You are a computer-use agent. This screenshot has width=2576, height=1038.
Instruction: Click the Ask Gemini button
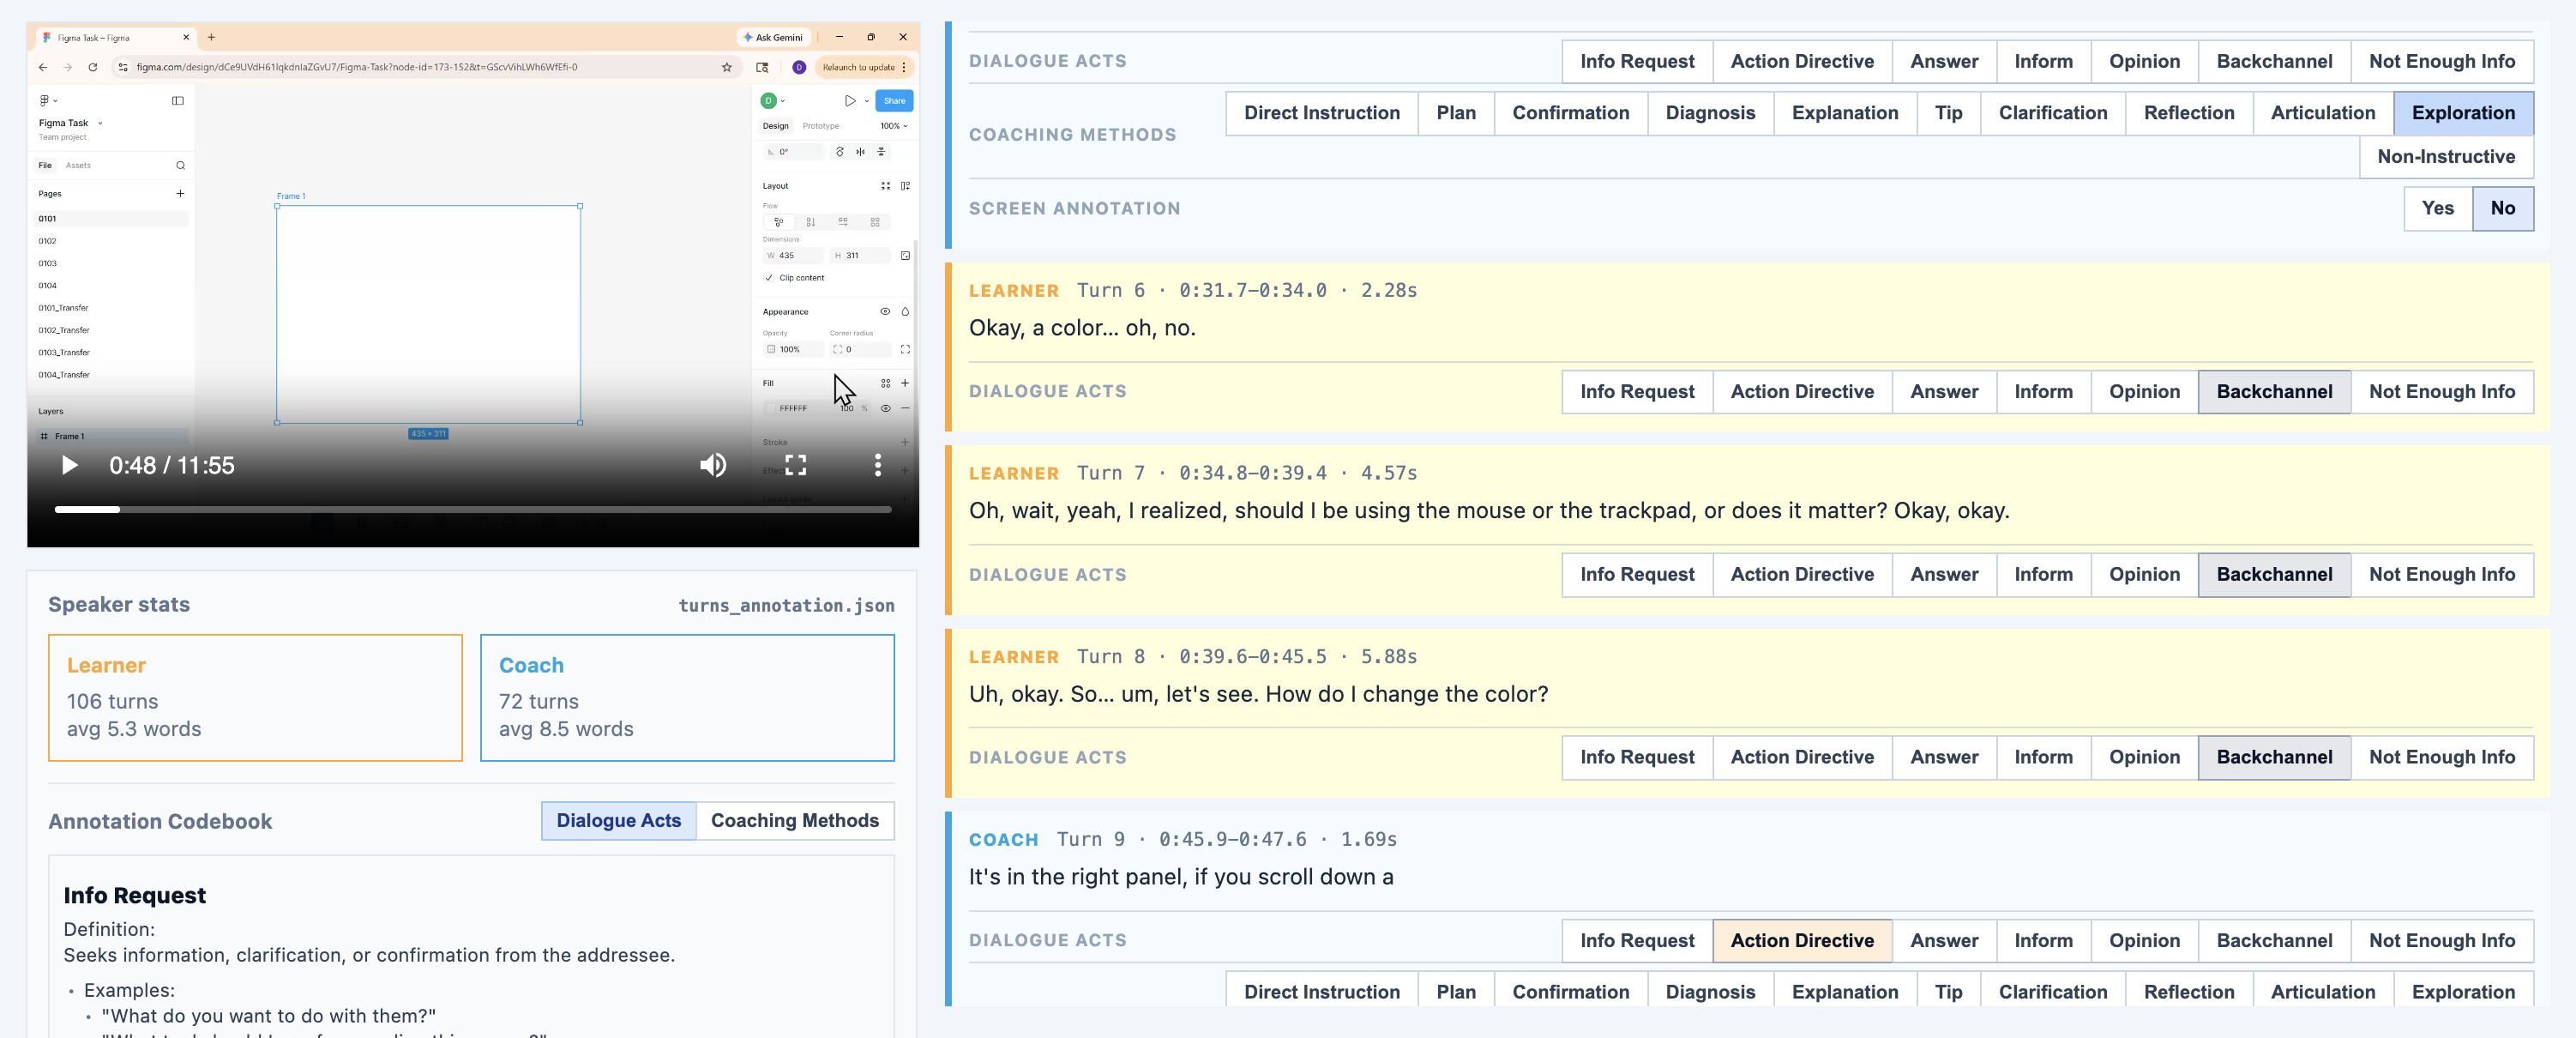773,37
